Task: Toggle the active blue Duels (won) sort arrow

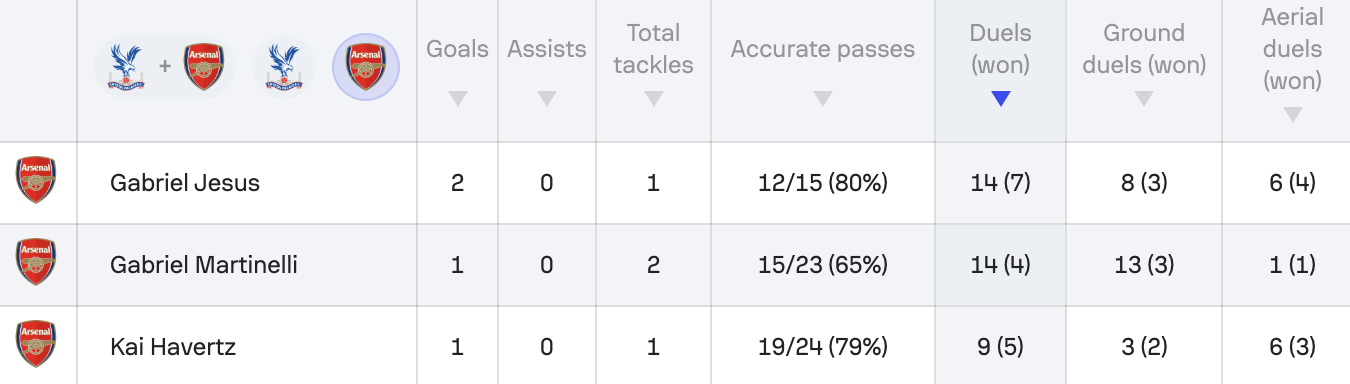Action: click(1000, 98)
